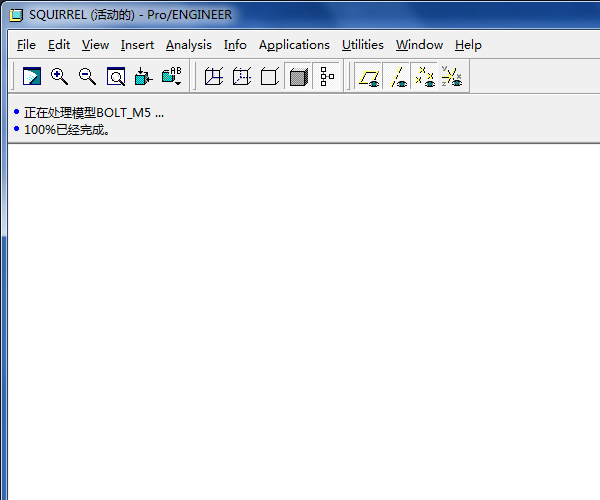
Task: Switch to Shaded display mode
Action: coord(298,76)
